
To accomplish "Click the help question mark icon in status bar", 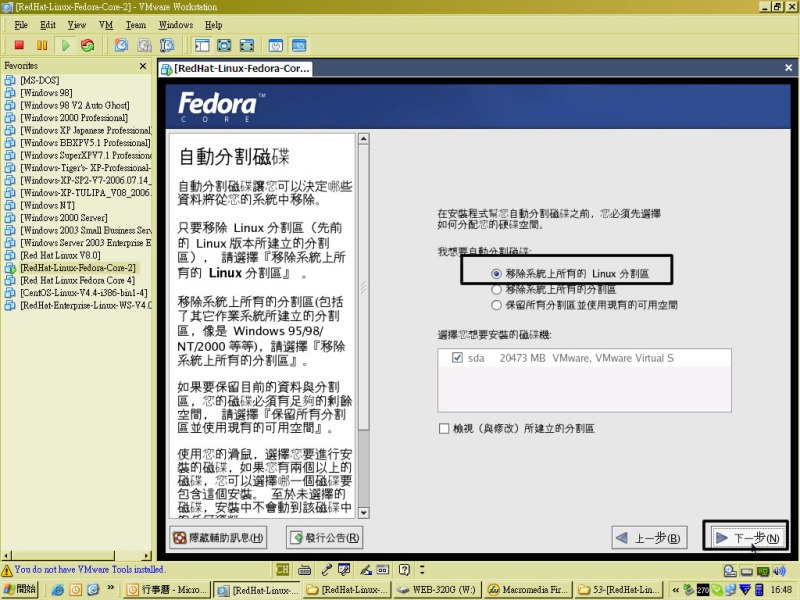I will click(404, 569).
